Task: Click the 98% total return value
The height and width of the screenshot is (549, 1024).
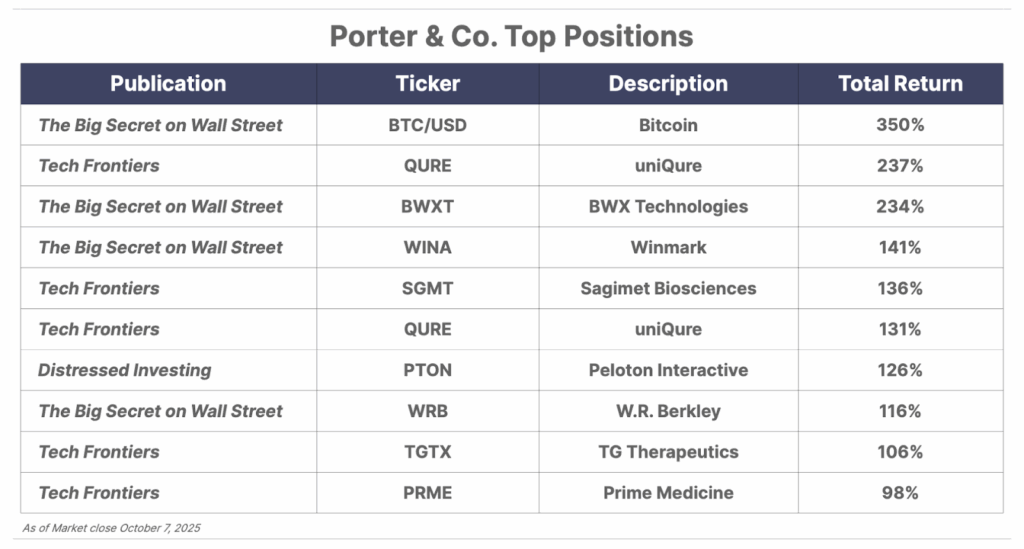Action: [x=900, y=493]
